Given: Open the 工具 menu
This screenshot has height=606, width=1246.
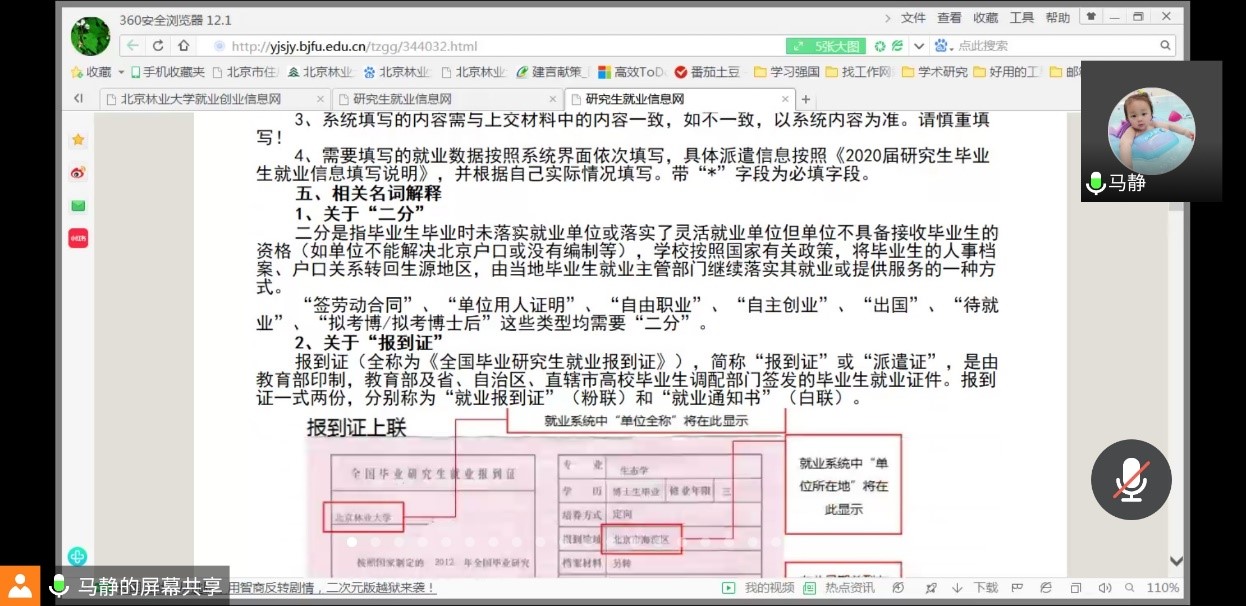Looking at the screenshot, I should coord(1021,18).
